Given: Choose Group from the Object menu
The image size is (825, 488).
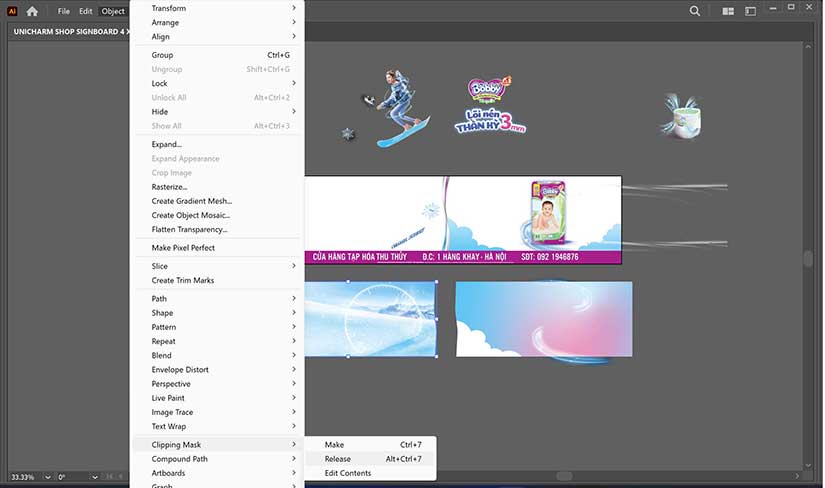Looking at the screenshot, I should click(217, 55).
